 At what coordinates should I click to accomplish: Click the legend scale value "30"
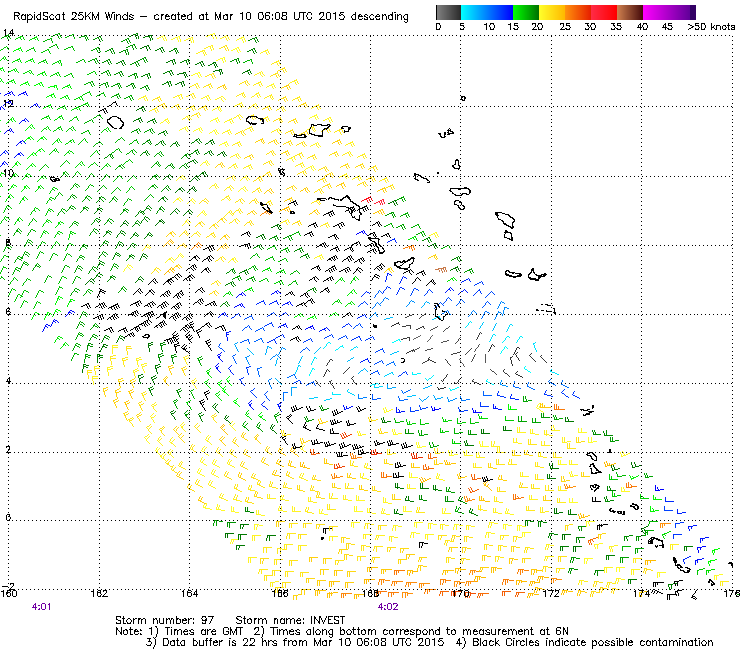click(x=590, y=27)
